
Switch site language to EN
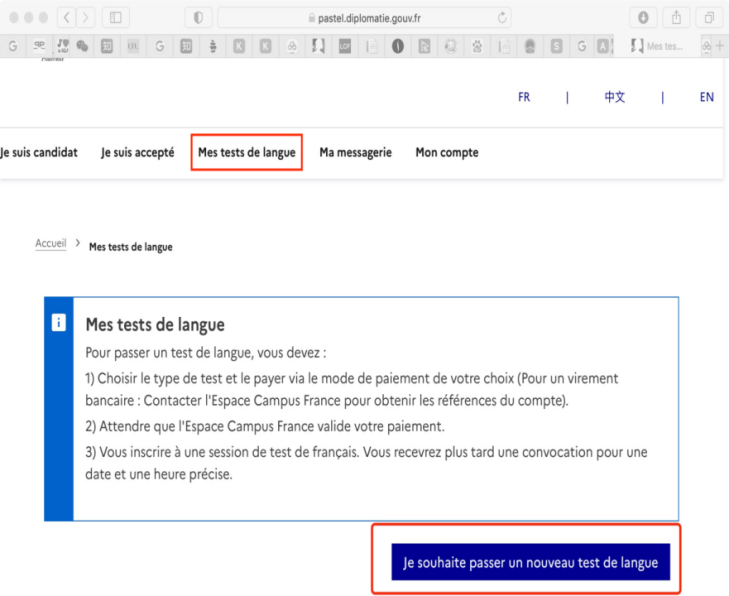pos(707,97)
